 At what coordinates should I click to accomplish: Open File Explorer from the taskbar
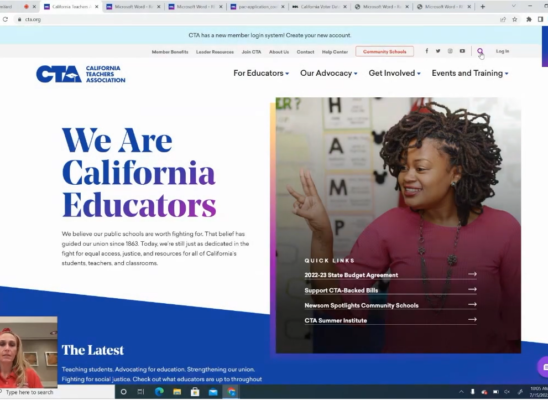click(177, 392)
